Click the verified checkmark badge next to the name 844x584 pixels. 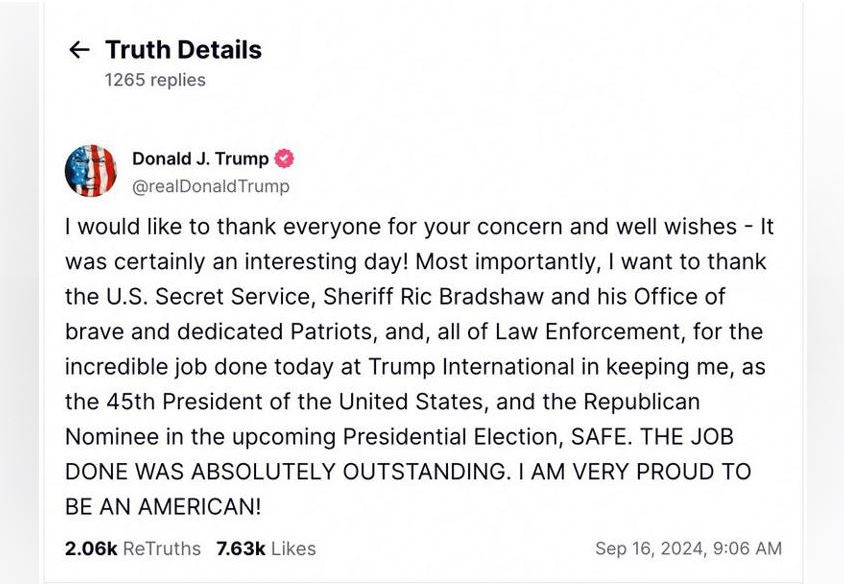(284, 158)
